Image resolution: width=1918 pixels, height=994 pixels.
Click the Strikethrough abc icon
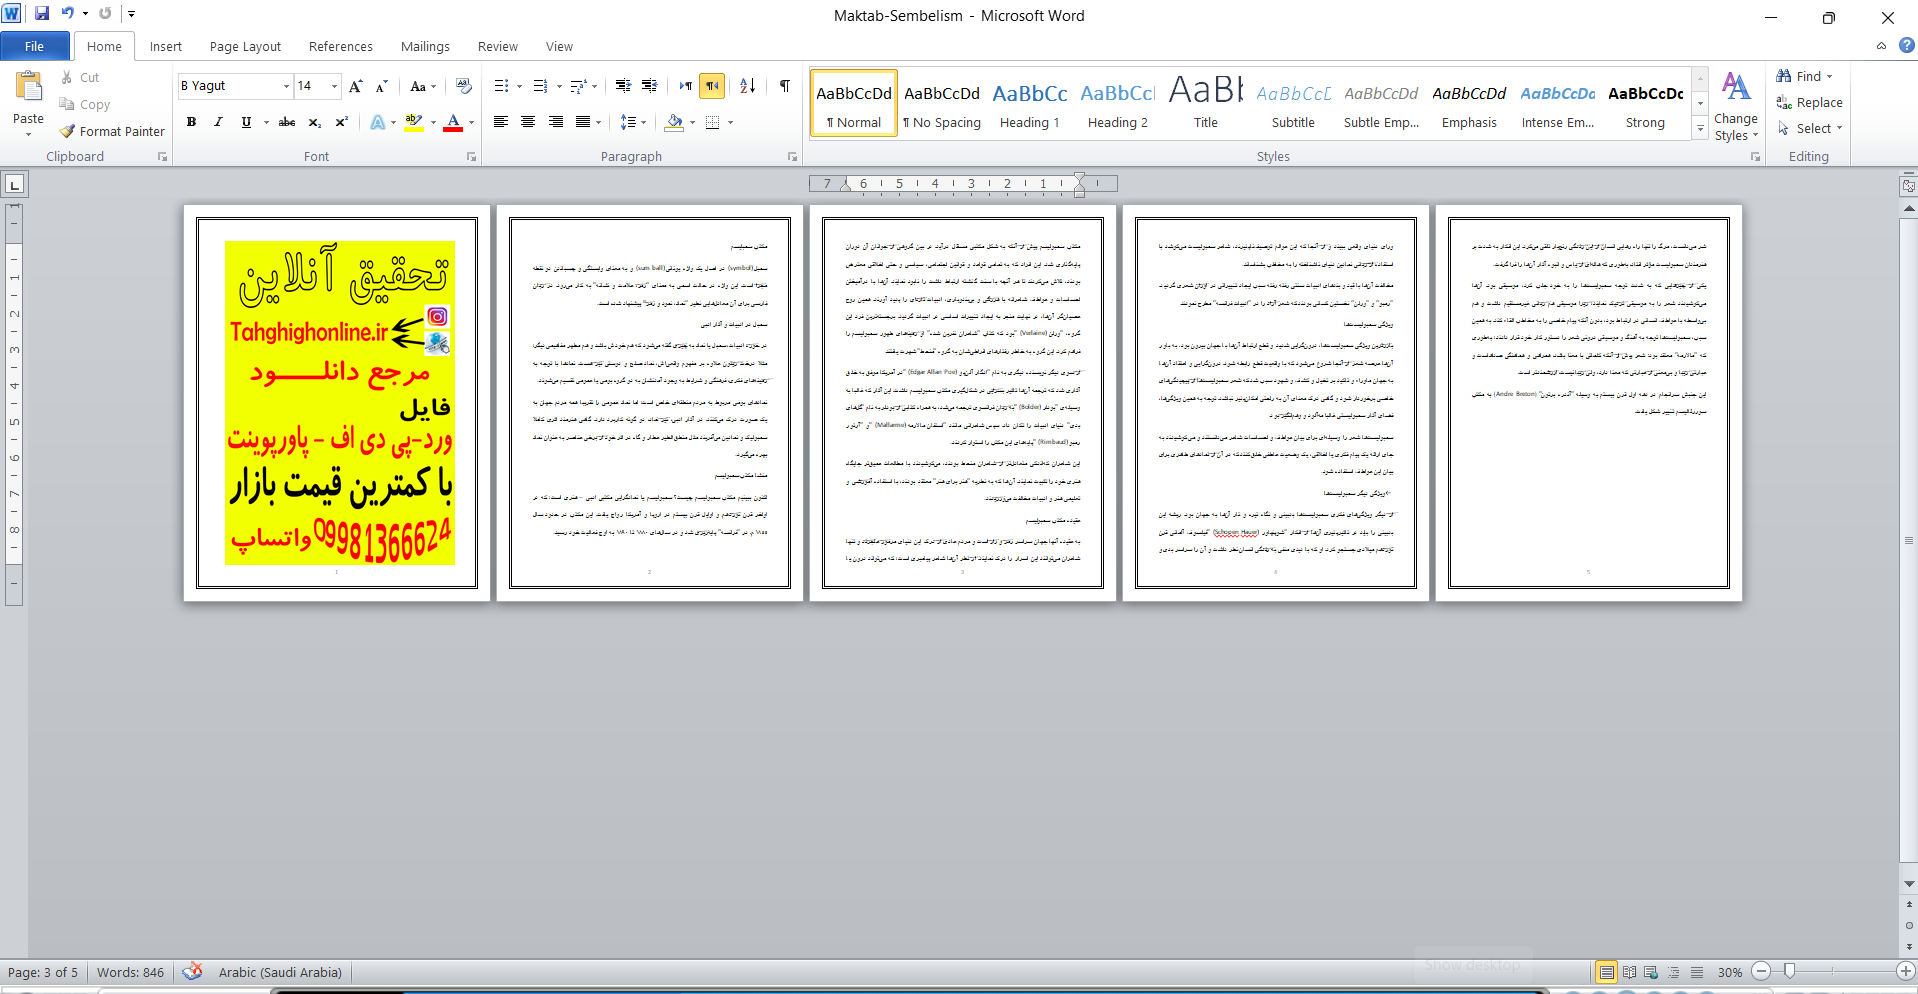pos(287,122)
